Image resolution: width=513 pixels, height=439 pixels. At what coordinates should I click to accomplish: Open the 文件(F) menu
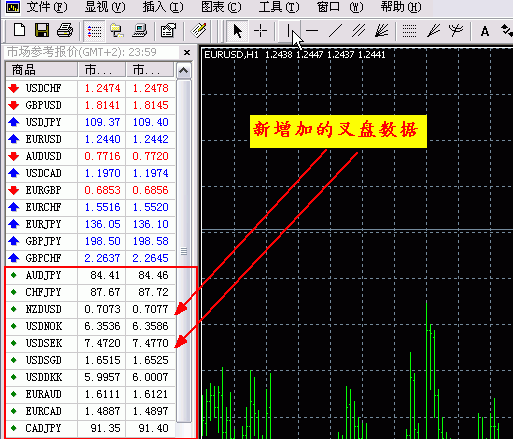47,7
